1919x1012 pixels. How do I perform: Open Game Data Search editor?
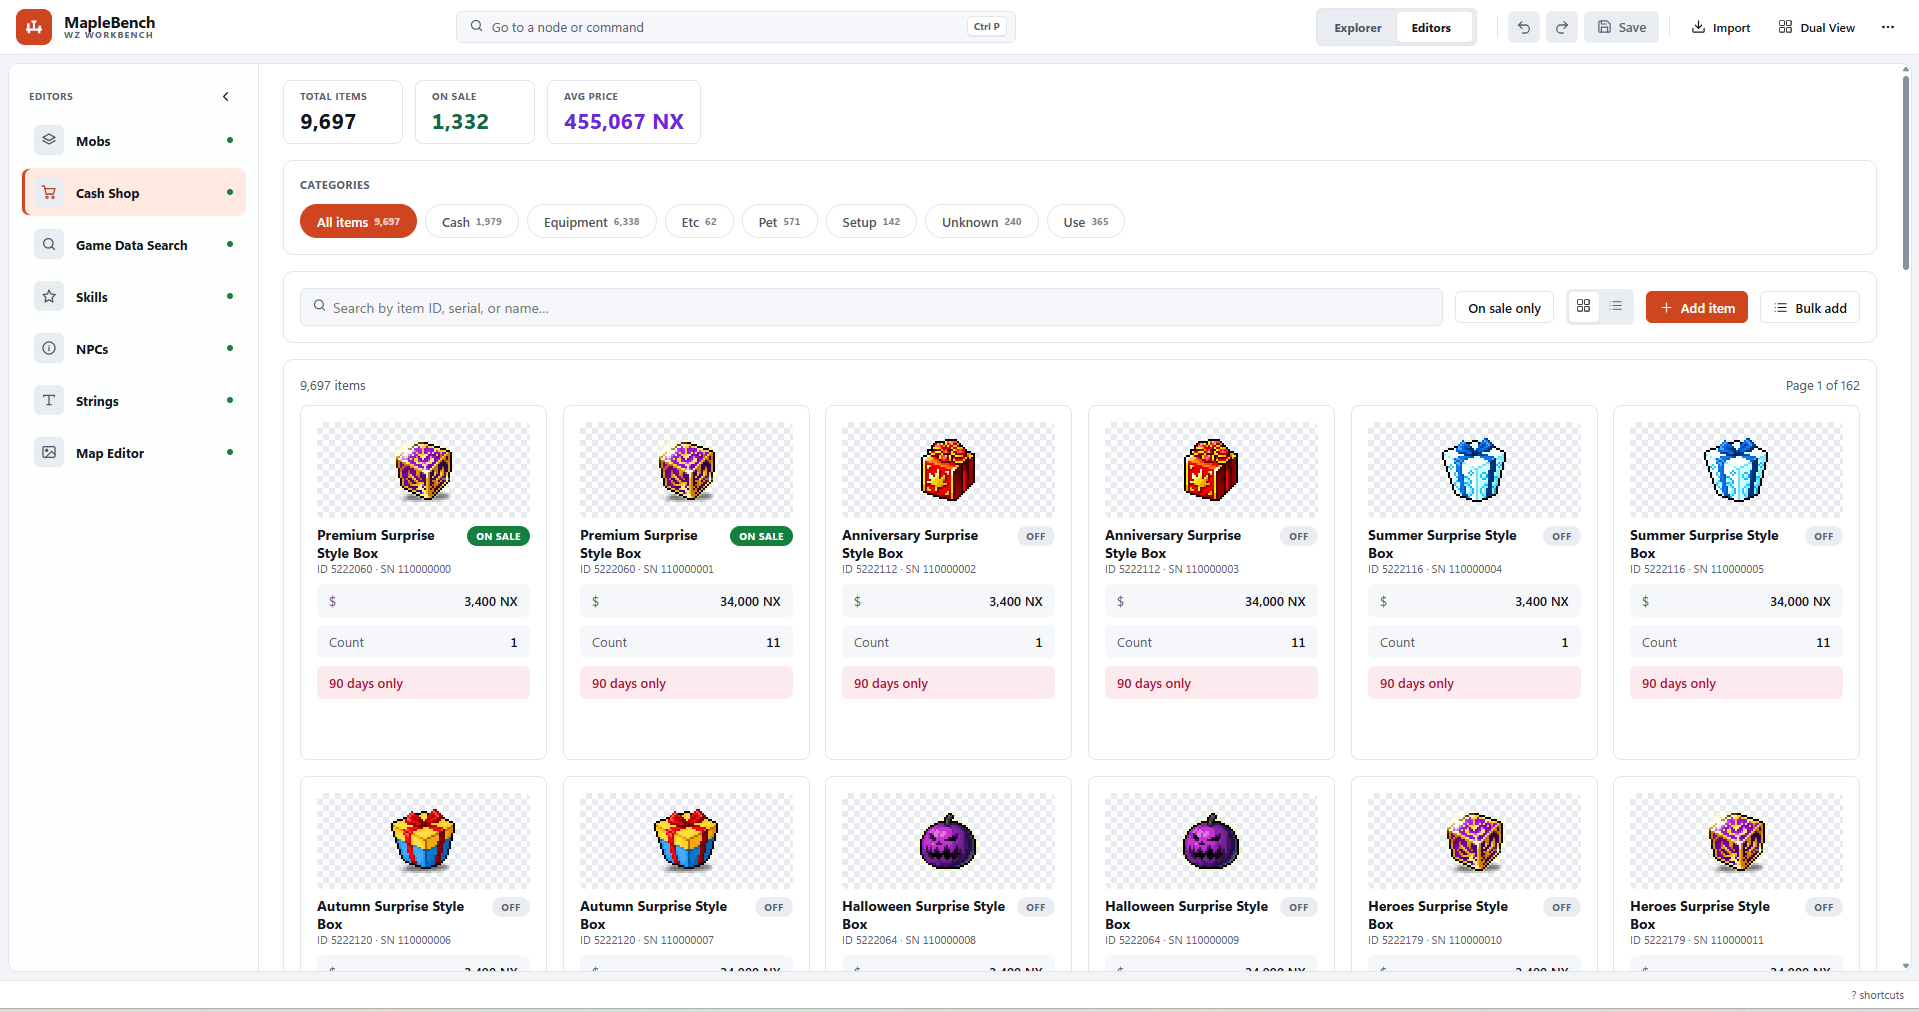click(134, 245)
